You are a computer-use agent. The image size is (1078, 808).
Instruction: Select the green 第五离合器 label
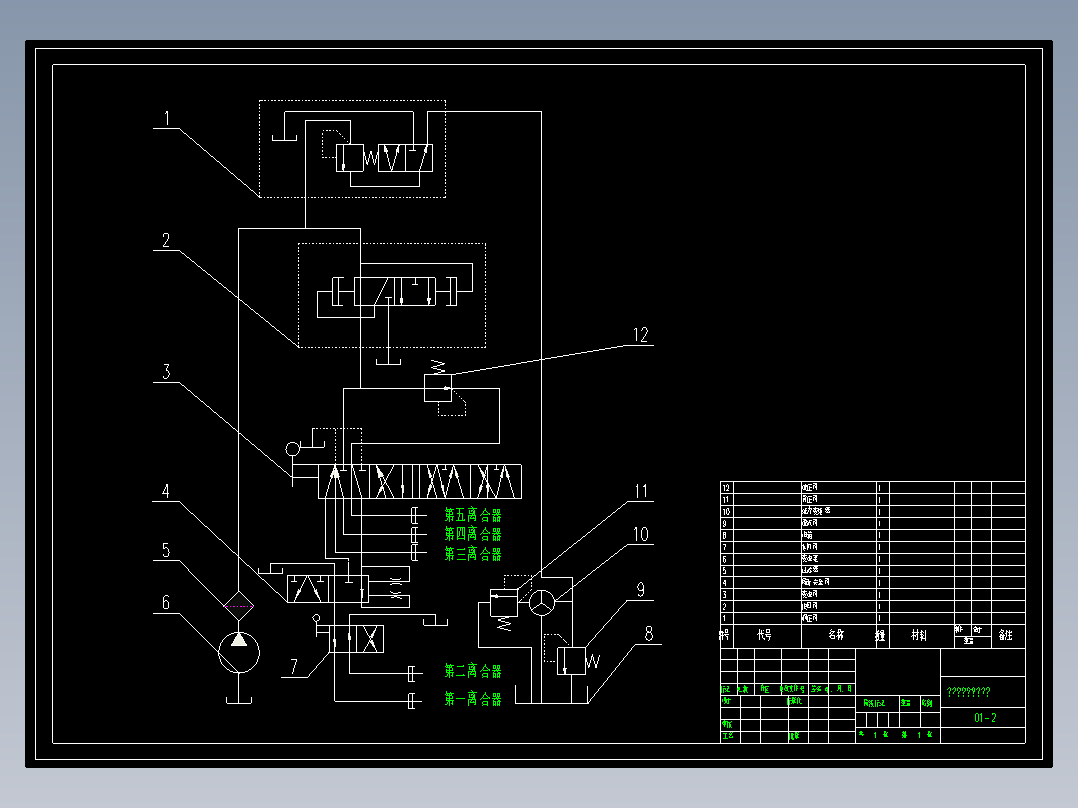473,515
